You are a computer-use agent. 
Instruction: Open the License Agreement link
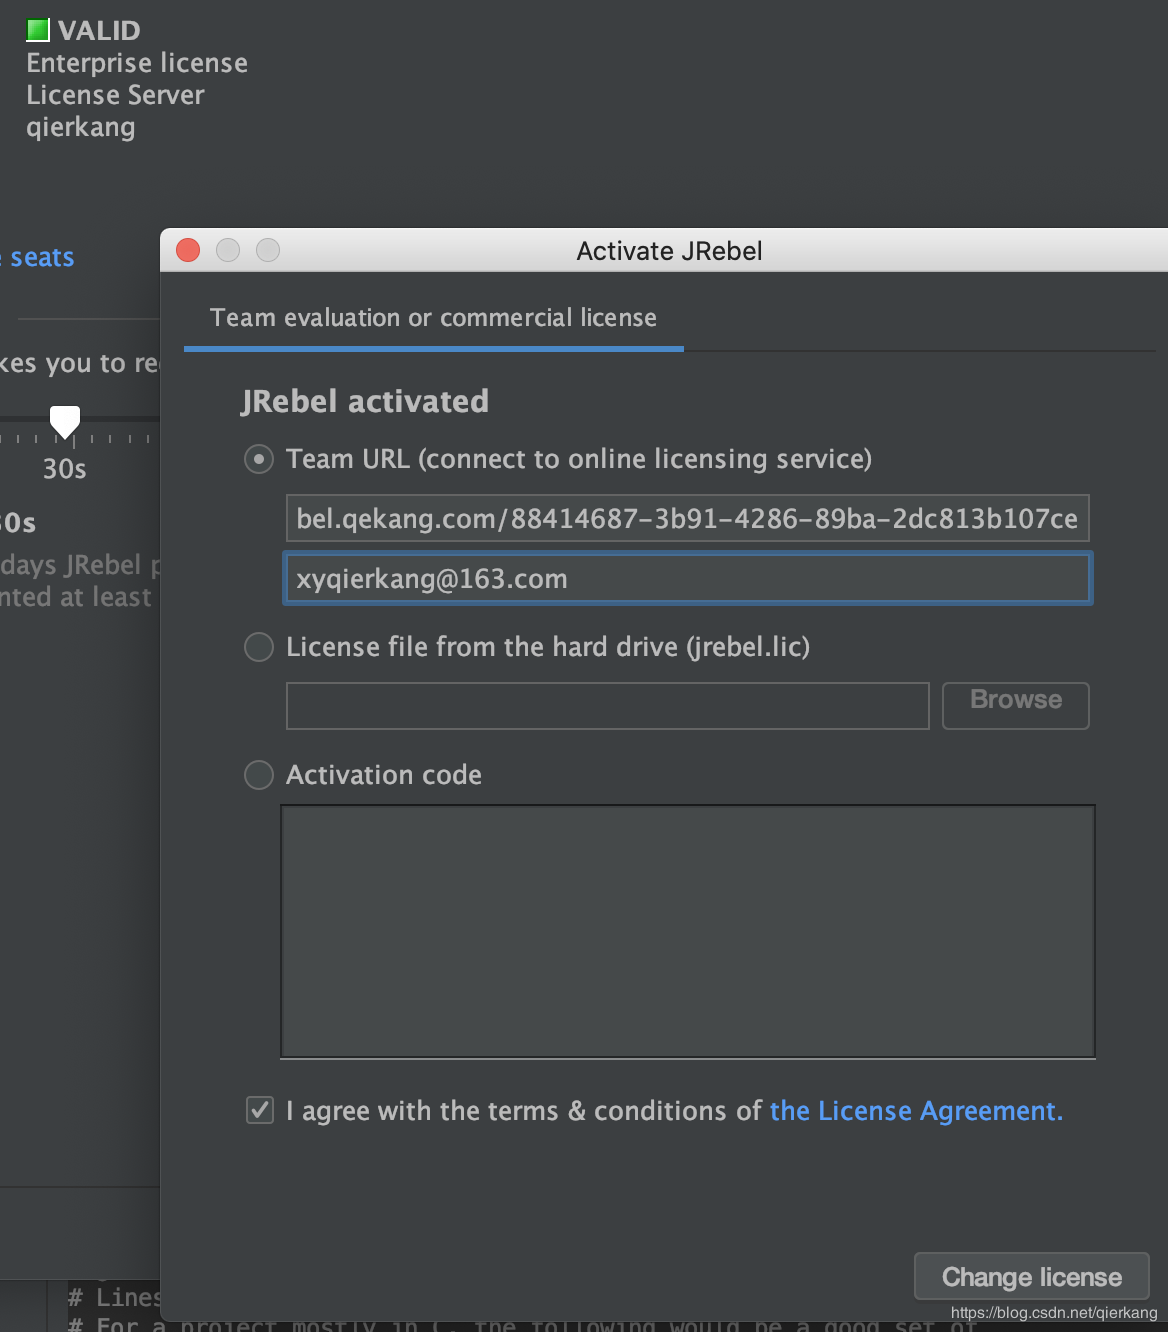916,1111
